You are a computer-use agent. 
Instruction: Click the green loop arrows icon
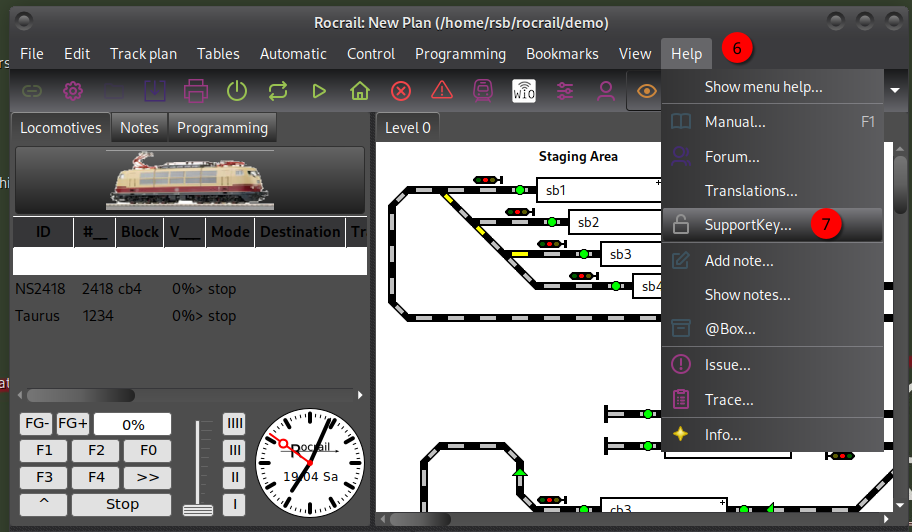(x=277, y=92)
